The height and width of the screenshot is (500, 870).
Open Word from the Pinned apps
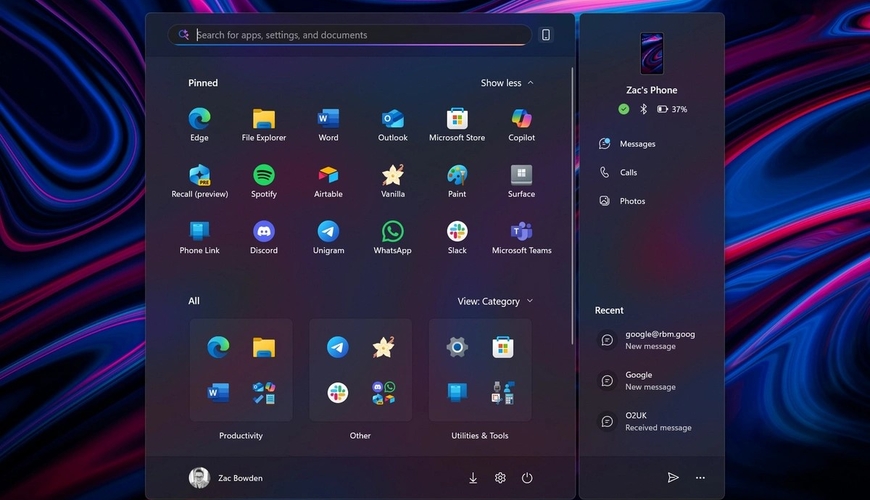328,125
